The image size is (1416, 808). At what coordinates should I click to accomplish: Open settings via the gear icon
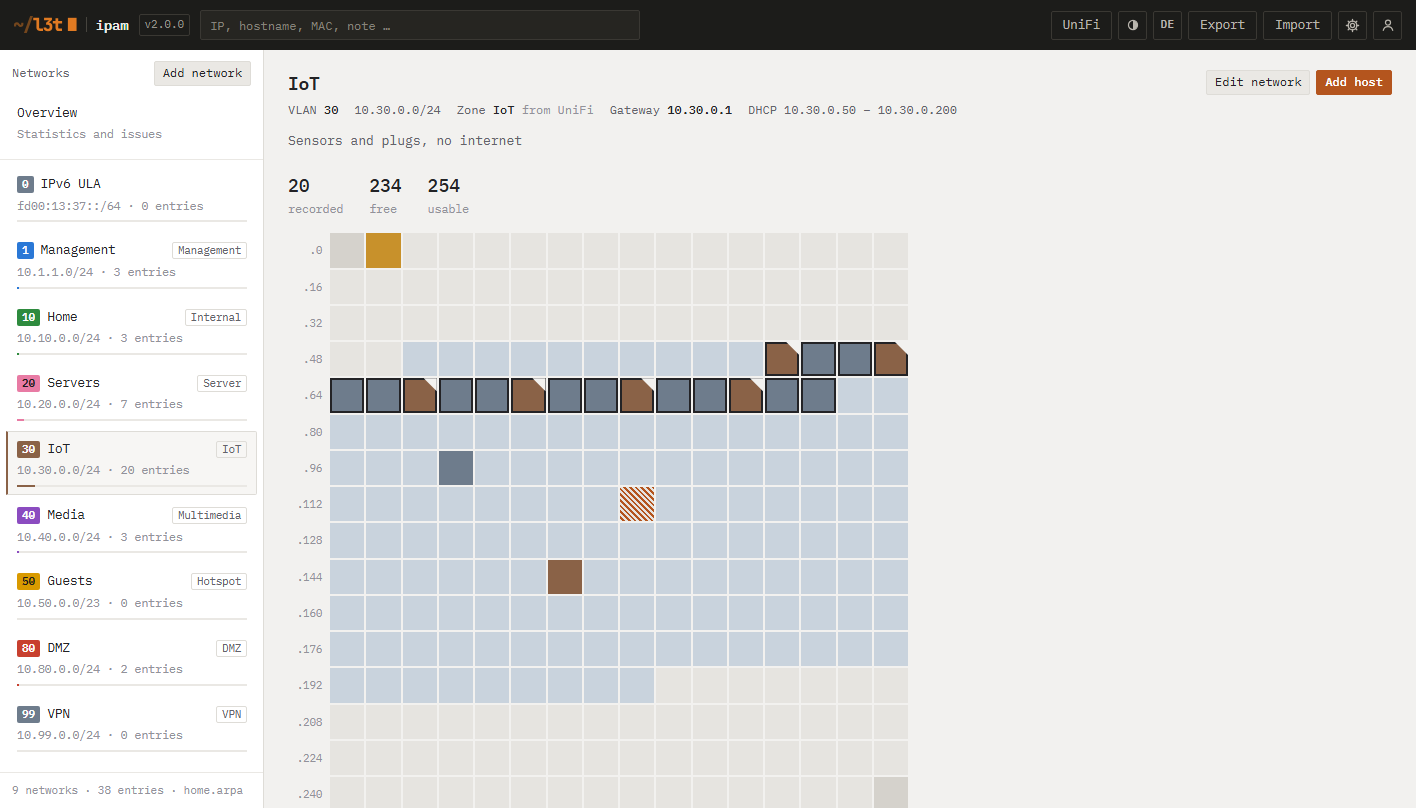(1352, 25)
